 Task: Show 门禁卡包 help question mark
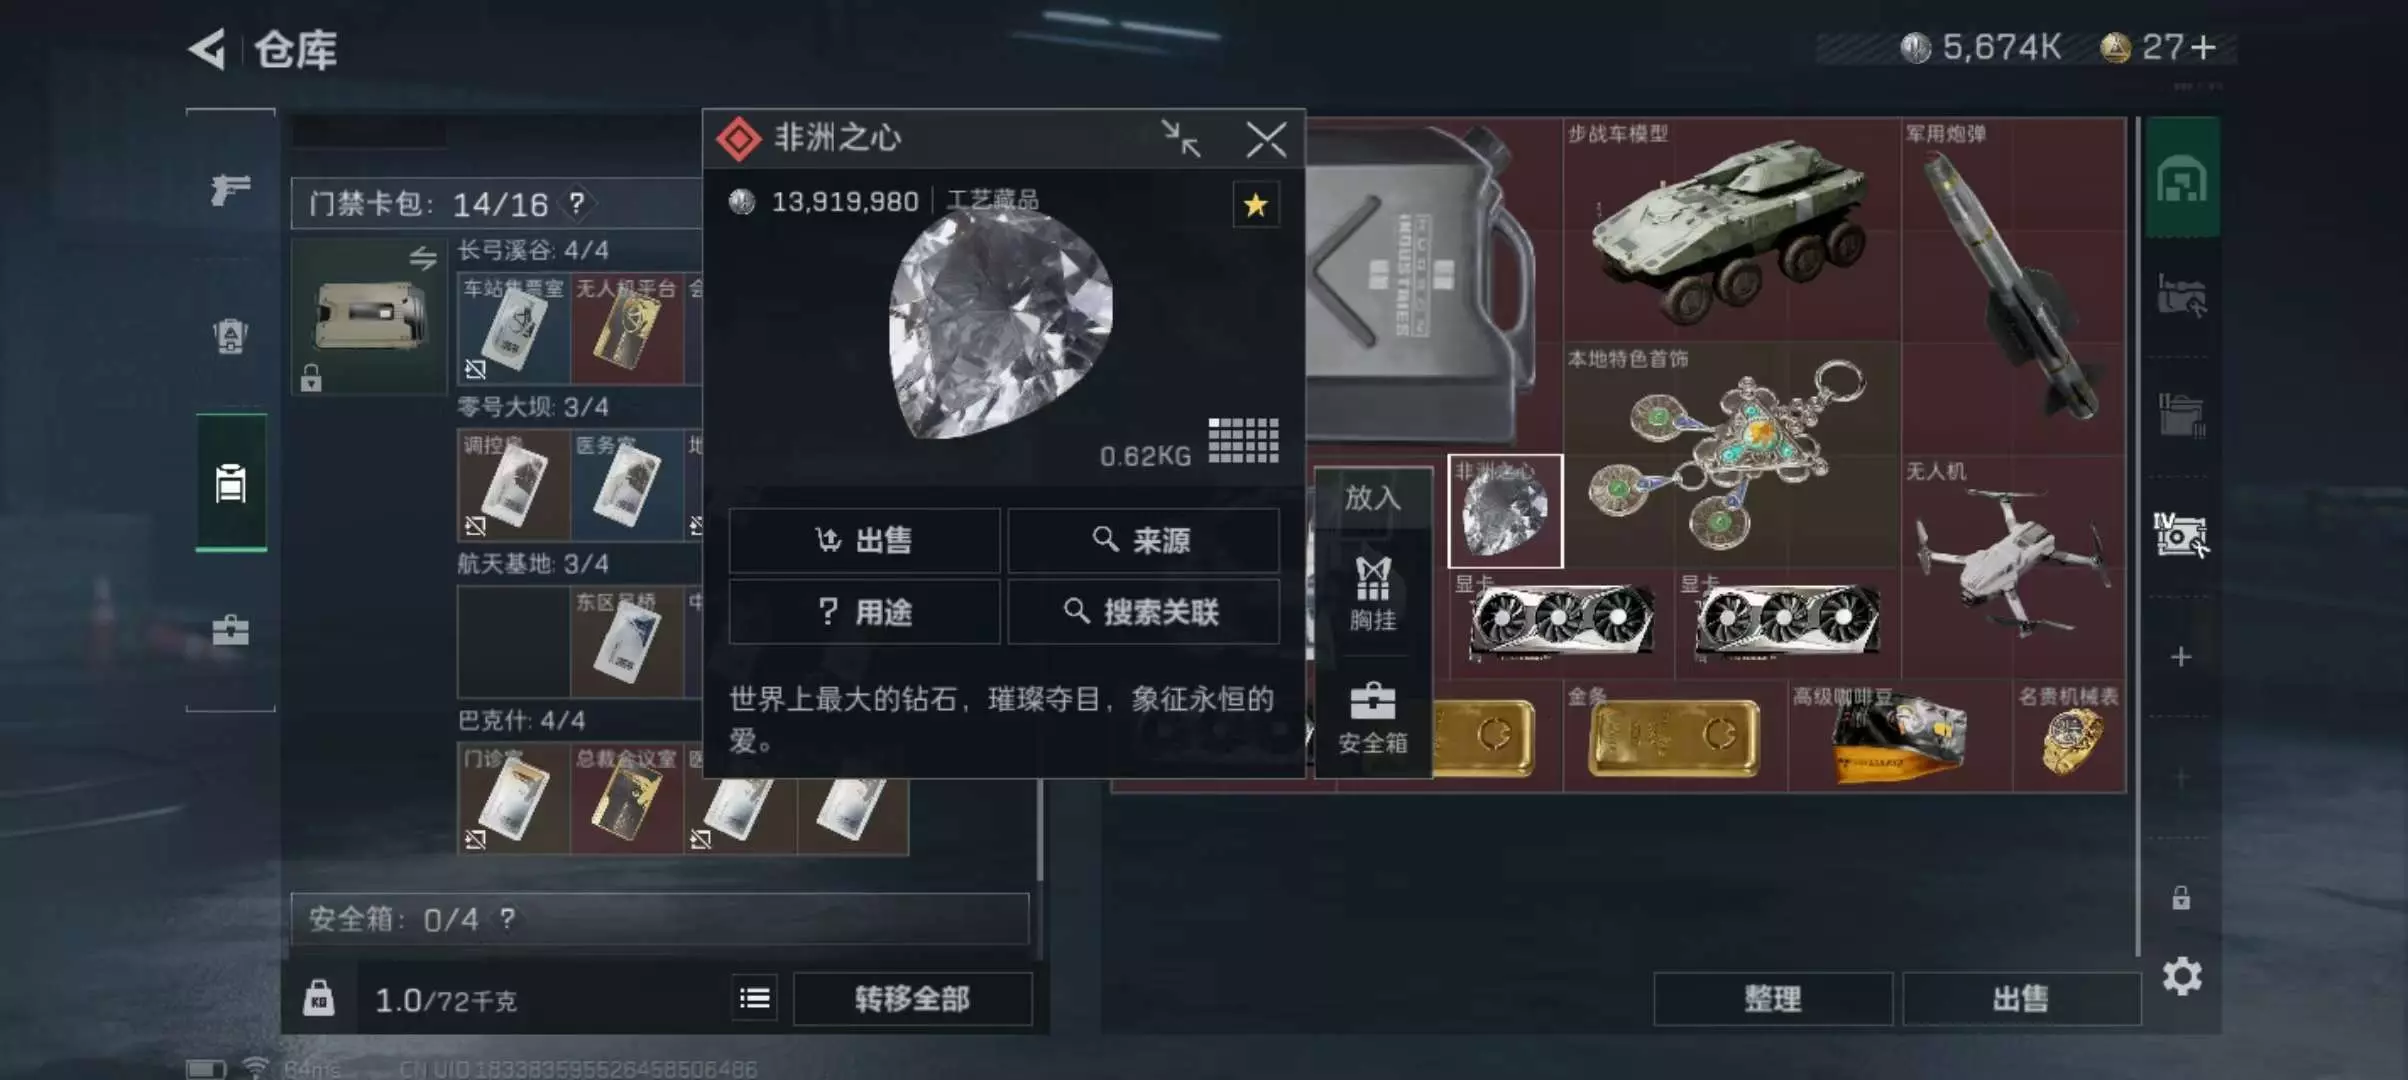[x=576, y=203]
